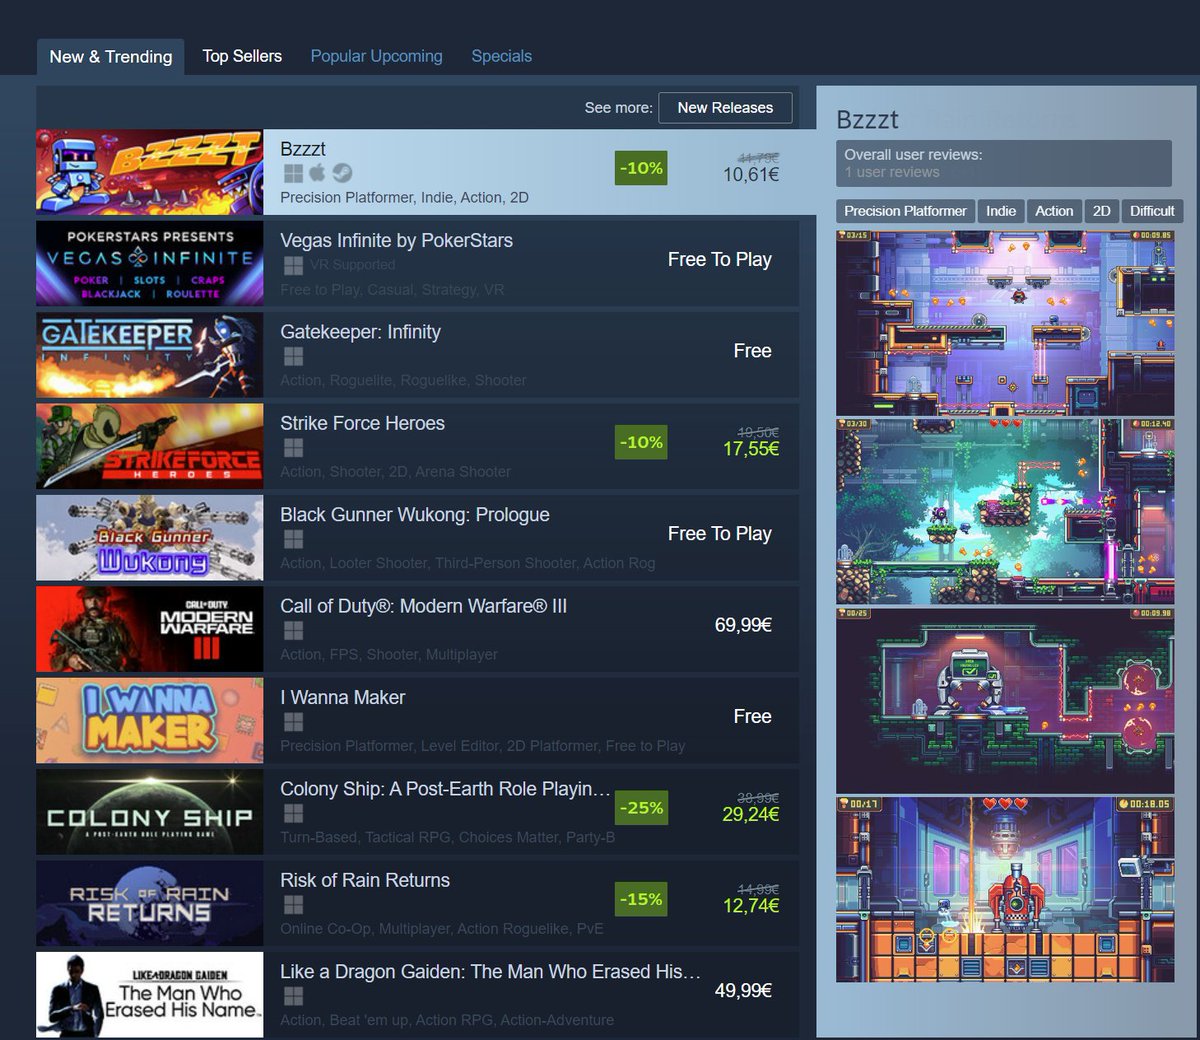
Task: Click Windows icon under I Wanna Maker
Action: (x=293, y=722)
